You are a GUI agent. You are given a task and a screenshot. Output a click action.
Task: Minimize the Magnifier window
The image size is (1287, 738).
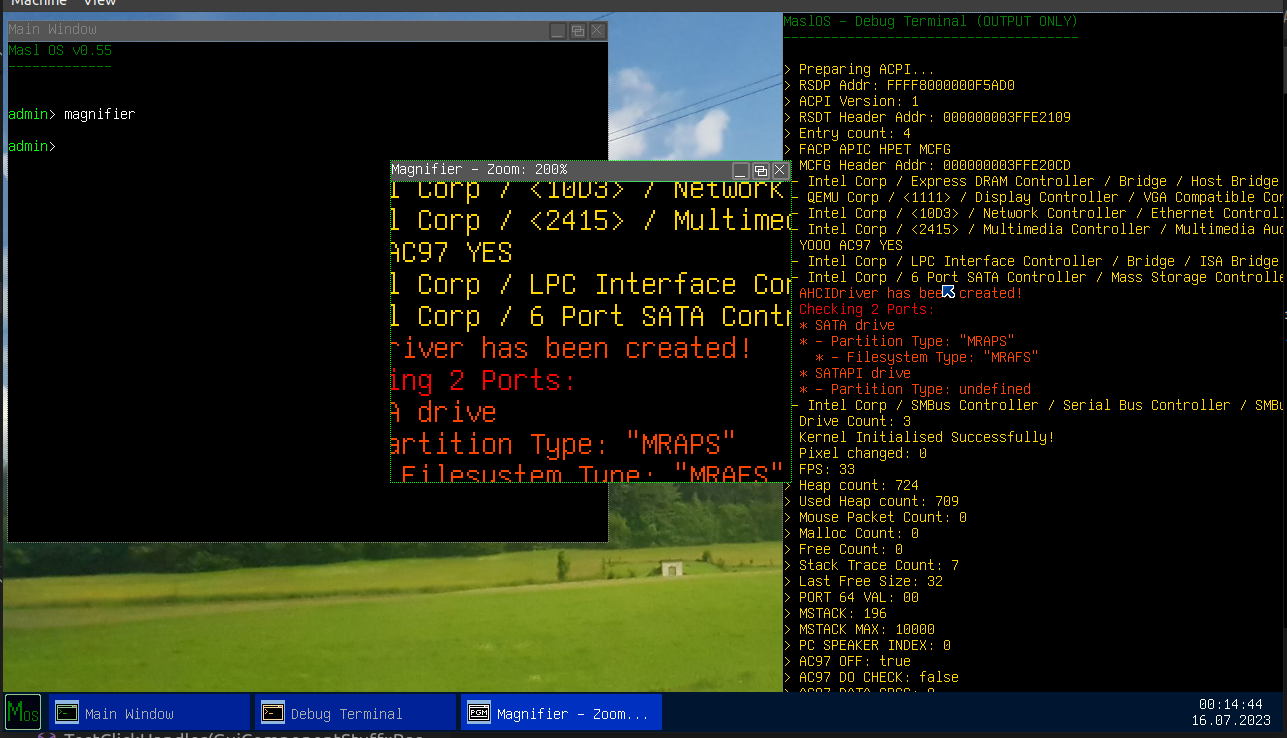tap(741, 171)
